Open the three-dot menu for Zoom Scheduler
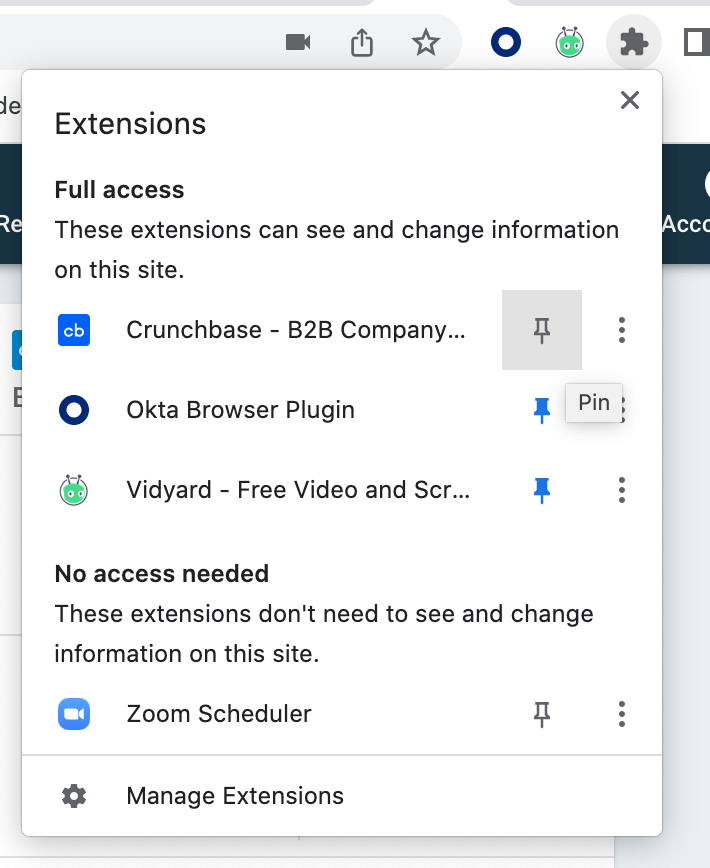Screen dimensions: 710x868 pyautogui.click(x=621, y=713)
